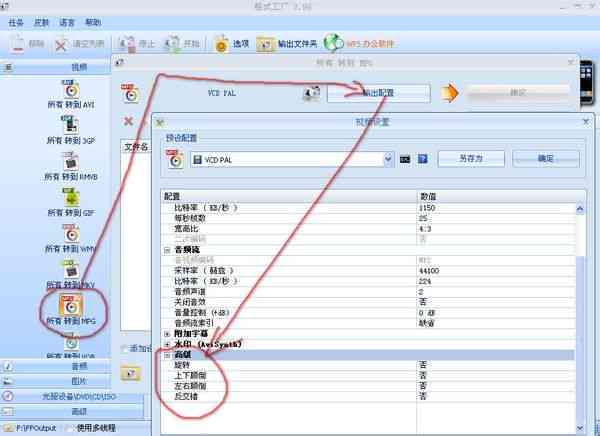Viewport: 600px width, 436px height.
Task: Click the 开始 toolbar button
Action: 182,44
